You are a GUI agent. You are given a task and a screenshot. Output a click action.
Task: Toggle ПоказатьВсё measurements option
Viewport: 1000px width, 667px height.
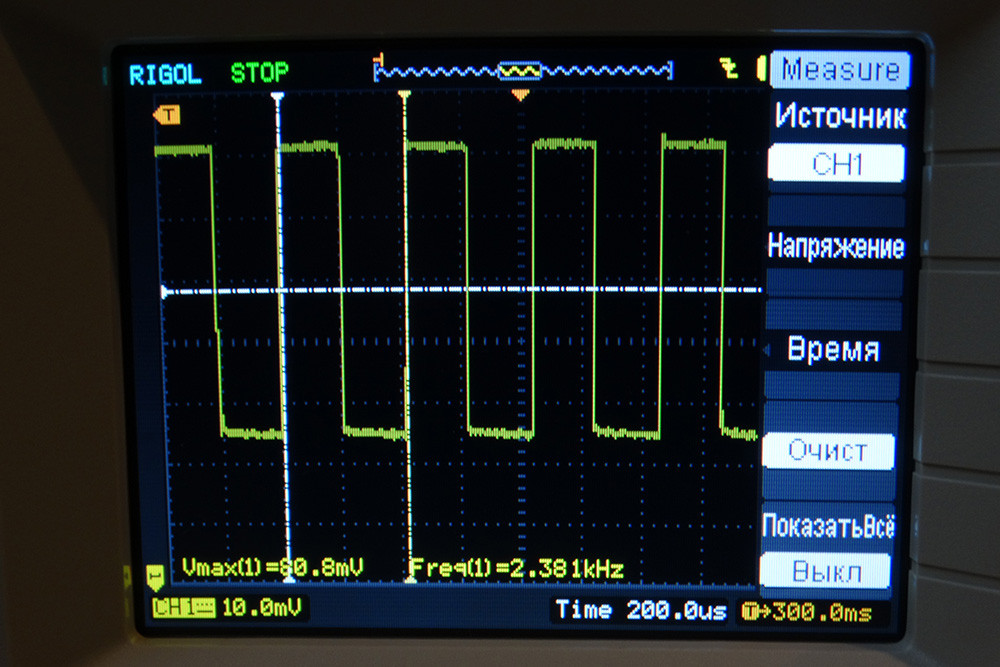coord(827,526)
